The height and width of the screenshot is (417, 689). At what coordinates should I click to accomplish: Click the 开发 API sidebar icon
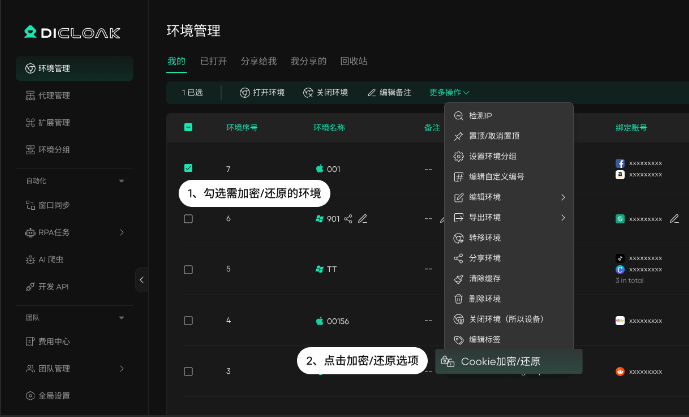coord(30,287)
